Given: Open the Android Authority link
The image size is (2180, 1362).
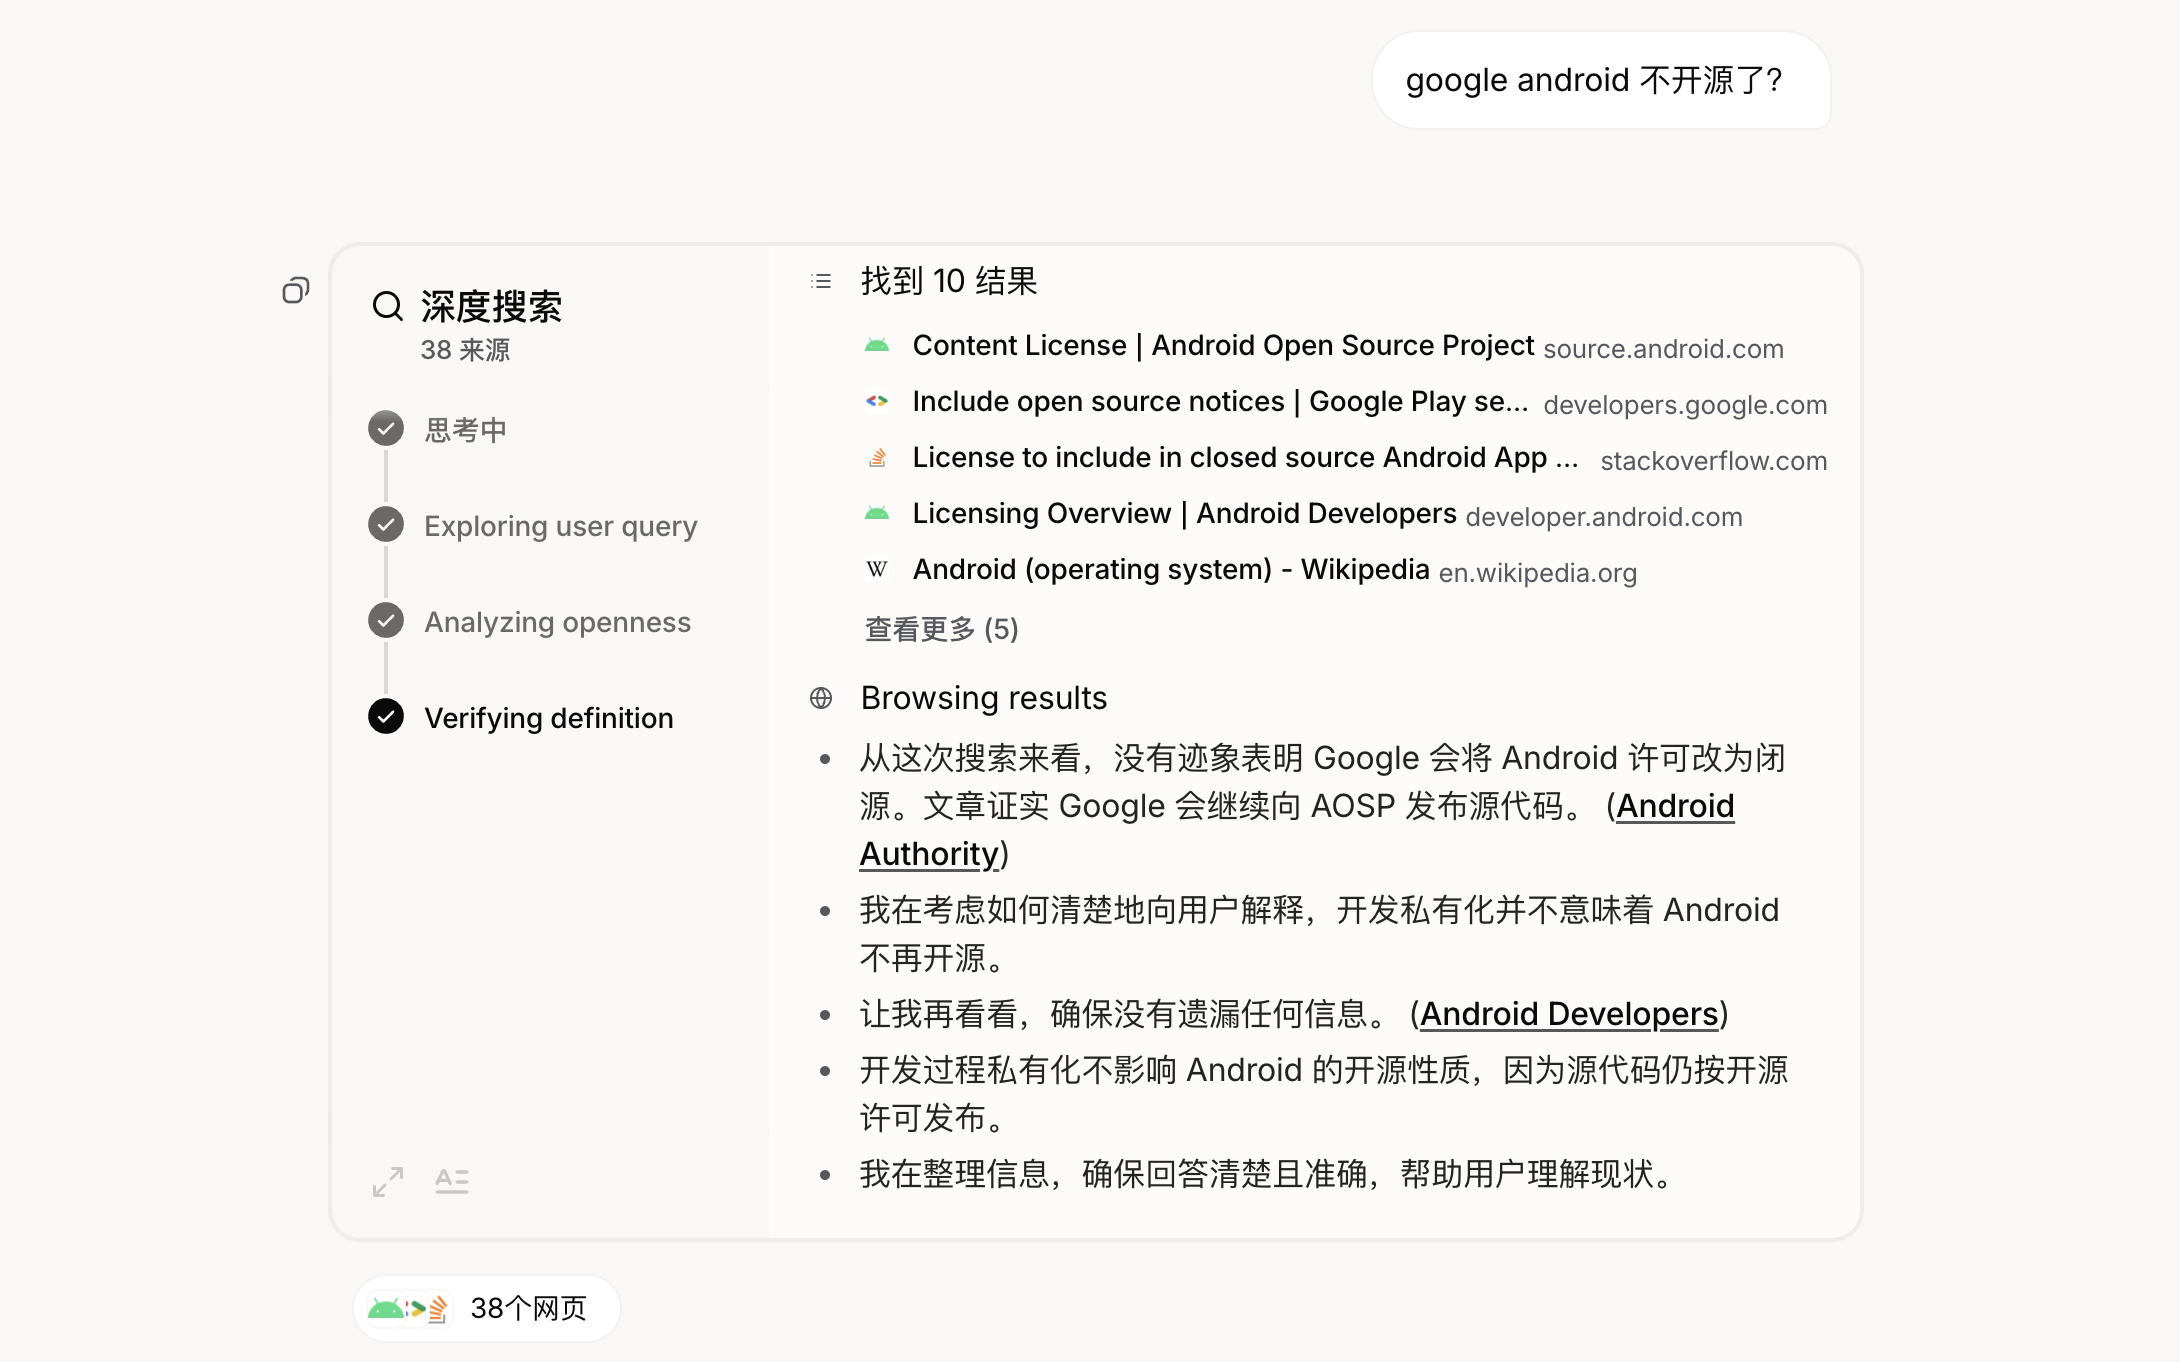Looking at the screenshot, I should (1675, 806).
